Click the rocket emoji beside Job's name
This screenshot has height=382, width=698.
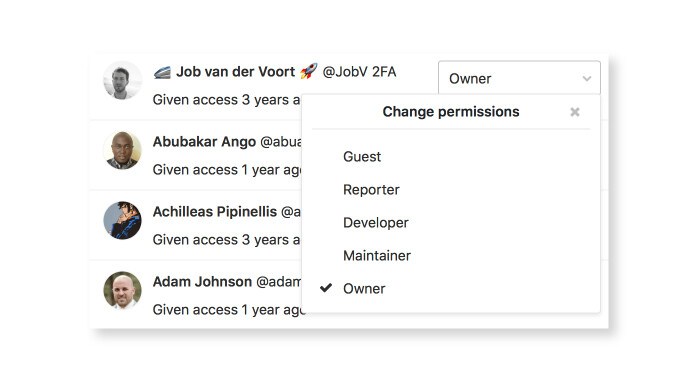(308, 71)
